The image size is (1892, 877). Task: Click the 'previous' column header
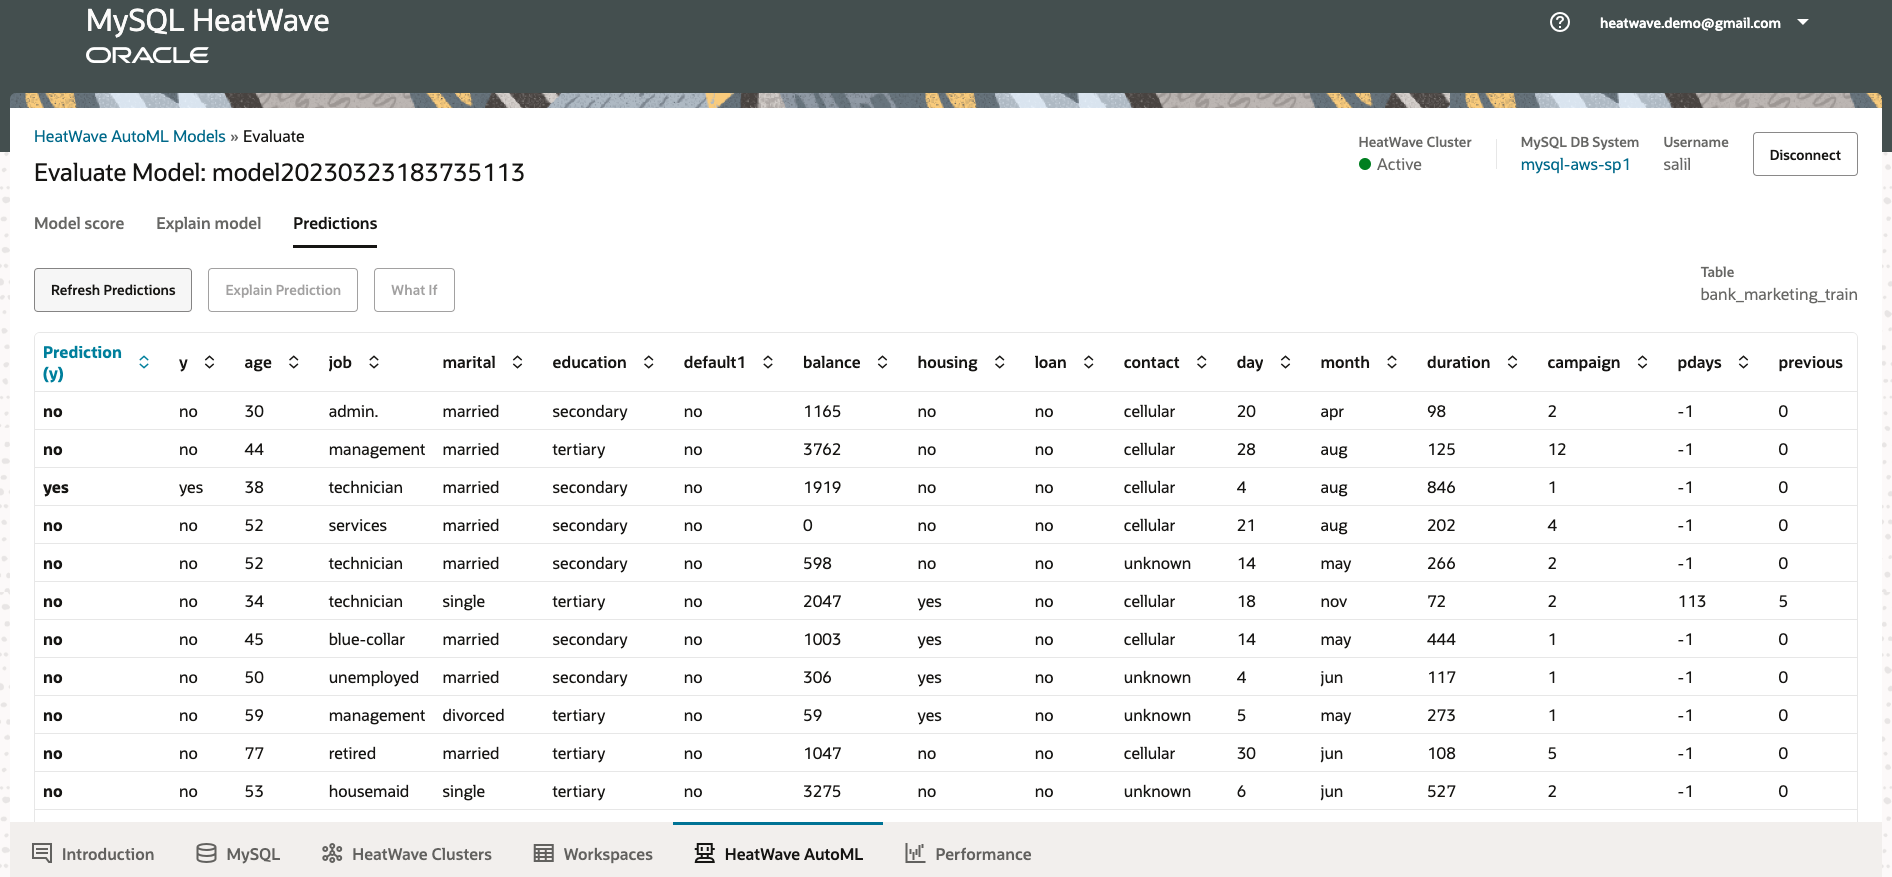[x=1810, y=362]
